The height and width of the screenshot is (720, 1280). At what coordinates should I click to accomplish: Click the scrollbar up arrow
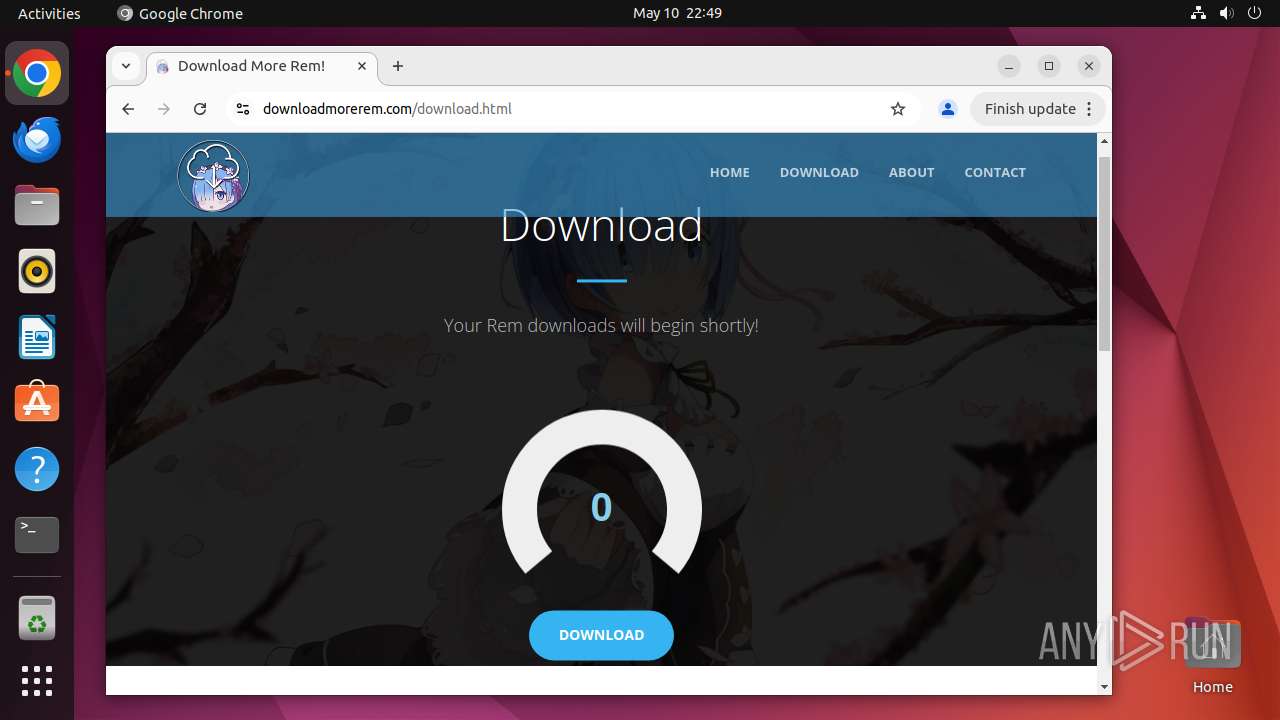pos(1104,141)
